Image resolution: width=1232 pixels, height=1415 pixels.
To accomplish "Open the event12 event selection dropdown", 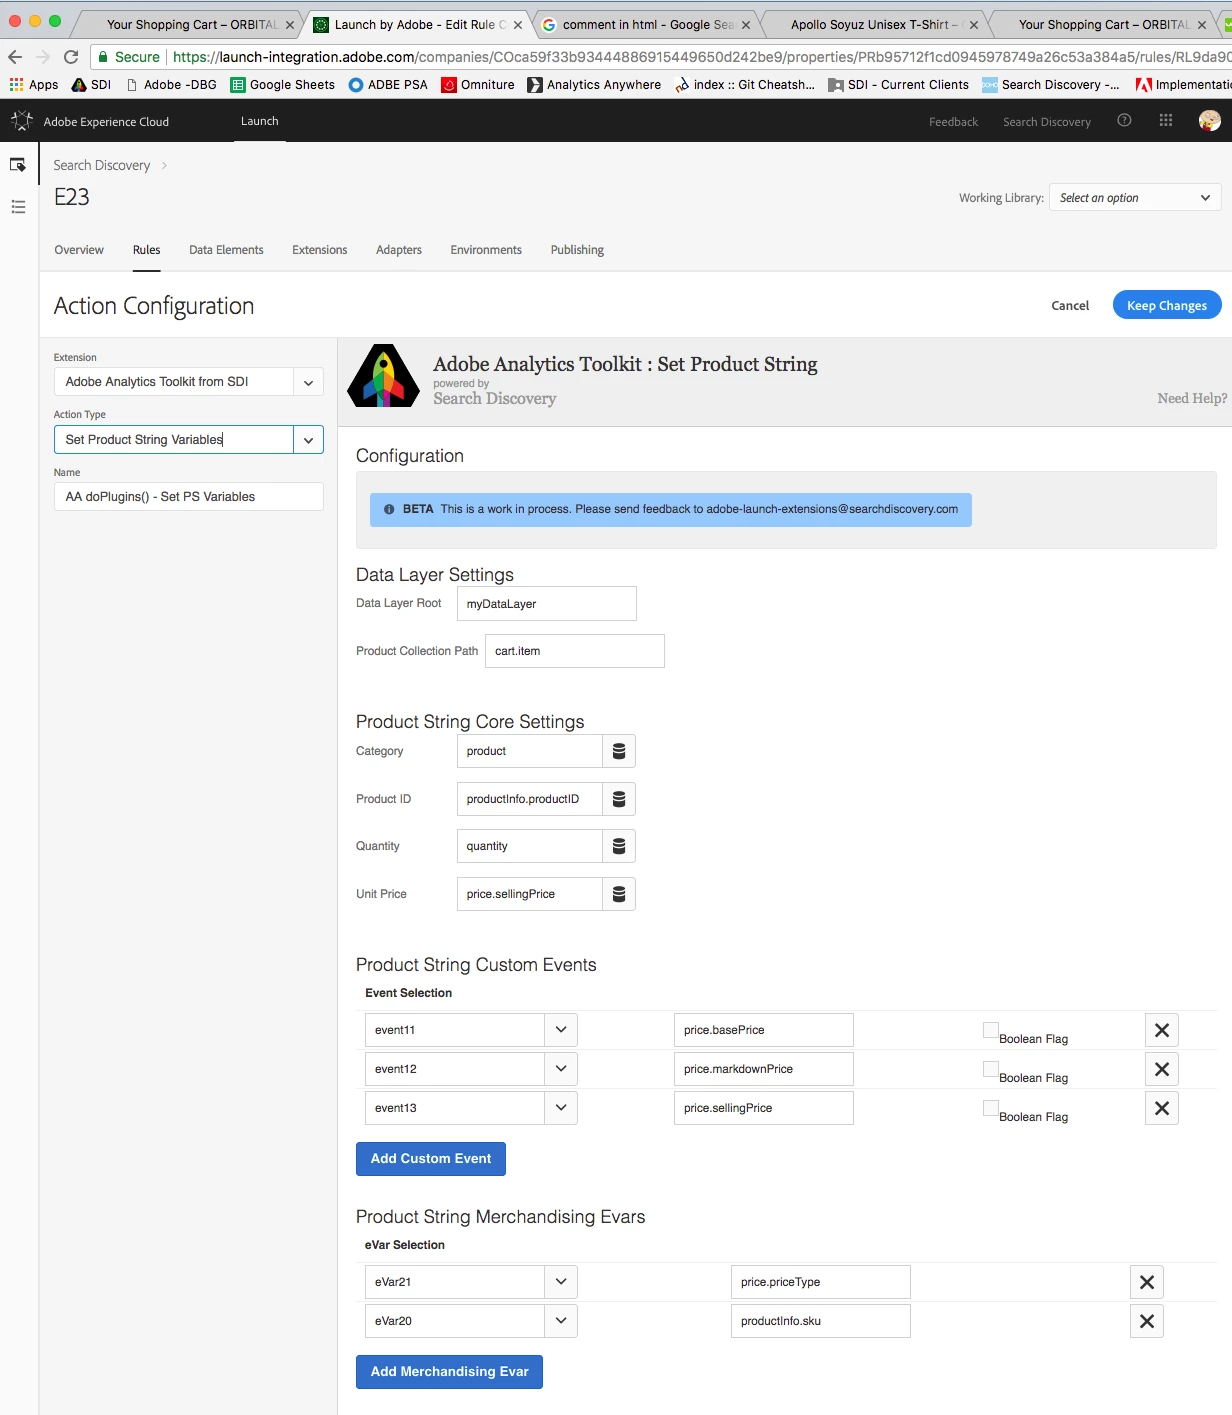I will (561, 1069).
